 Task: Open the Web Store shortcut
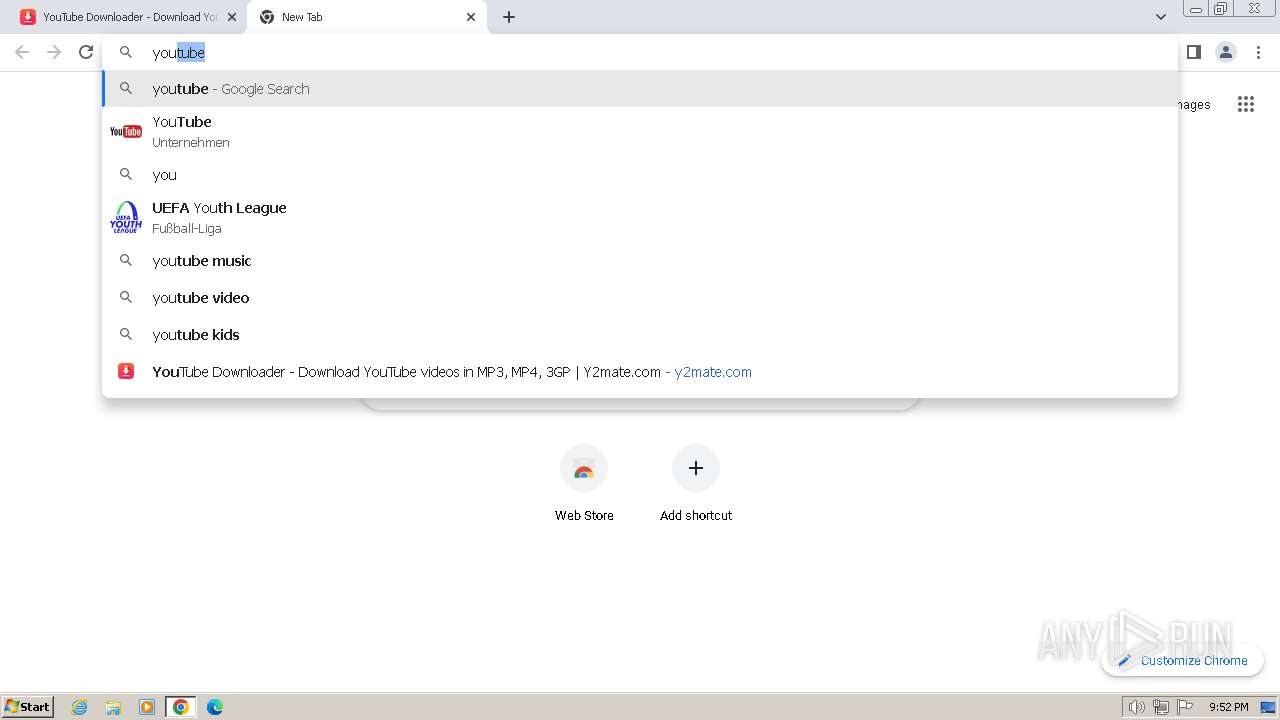(x=584, y=484)
